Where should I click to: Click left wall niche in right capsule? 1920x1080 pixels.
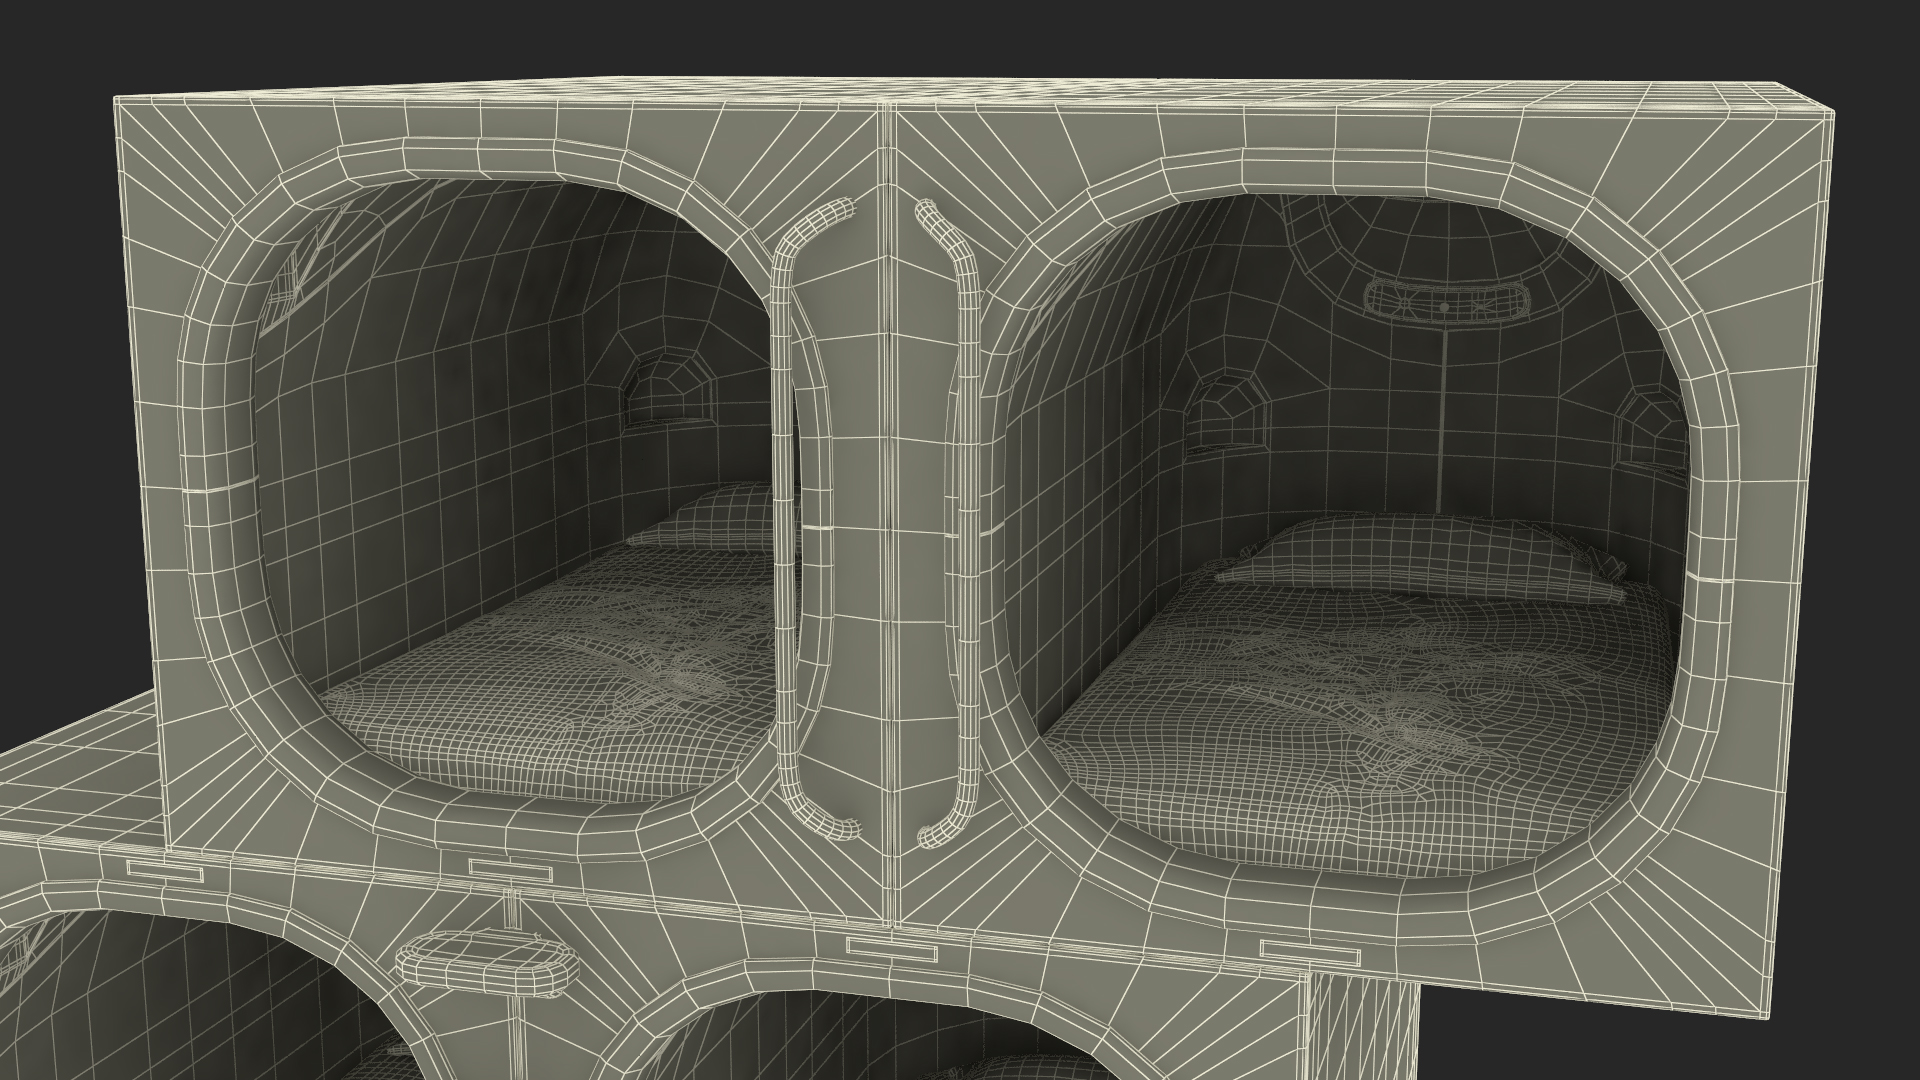(1226, 415)
